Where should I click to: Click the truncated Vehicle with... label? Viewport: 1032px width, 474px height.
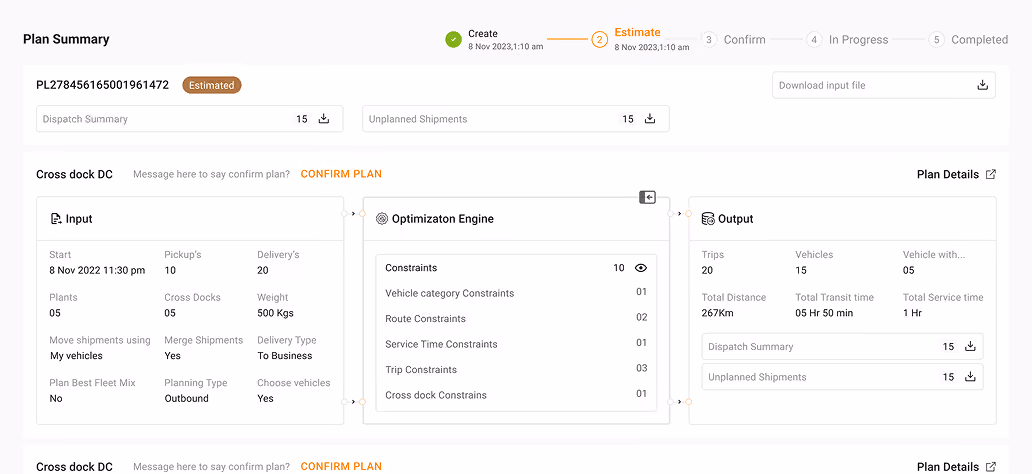[x=934, y=255]
